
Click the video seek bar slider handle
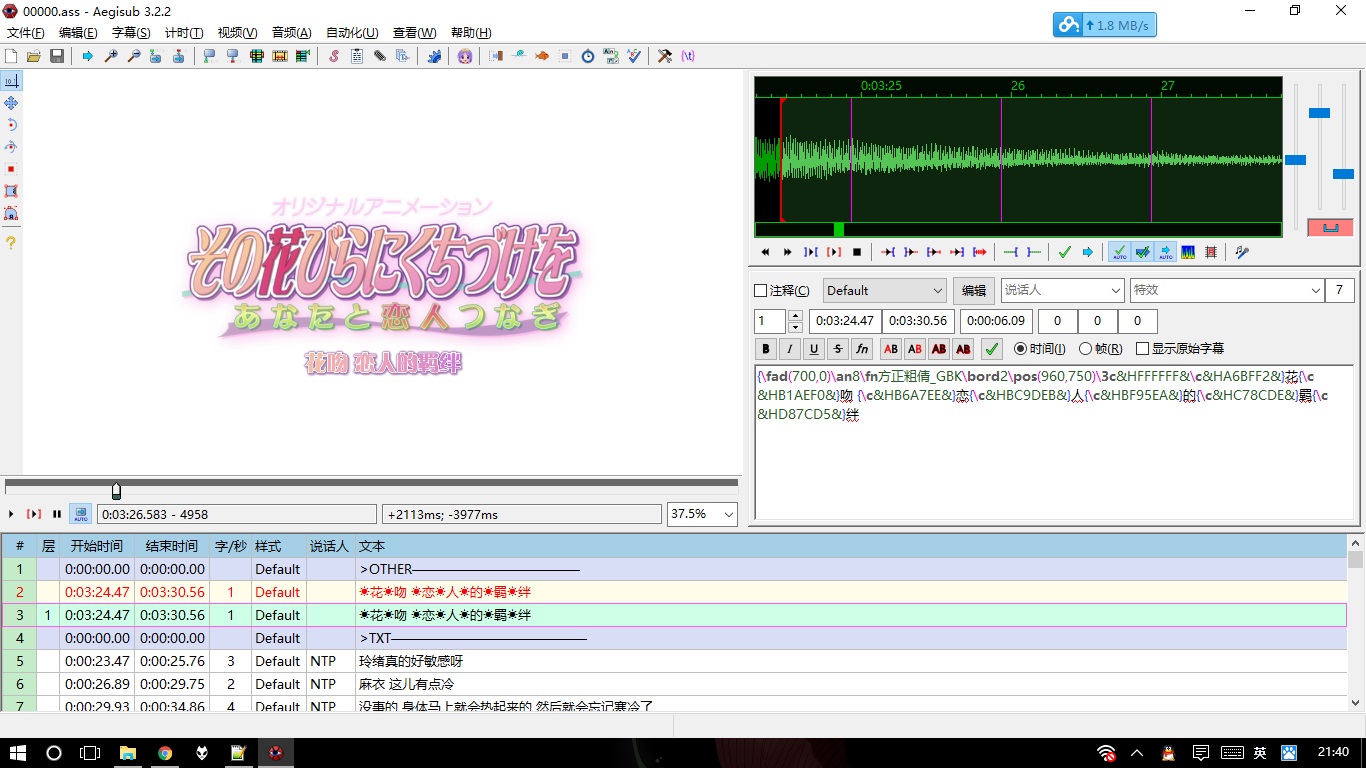(116, 490)
